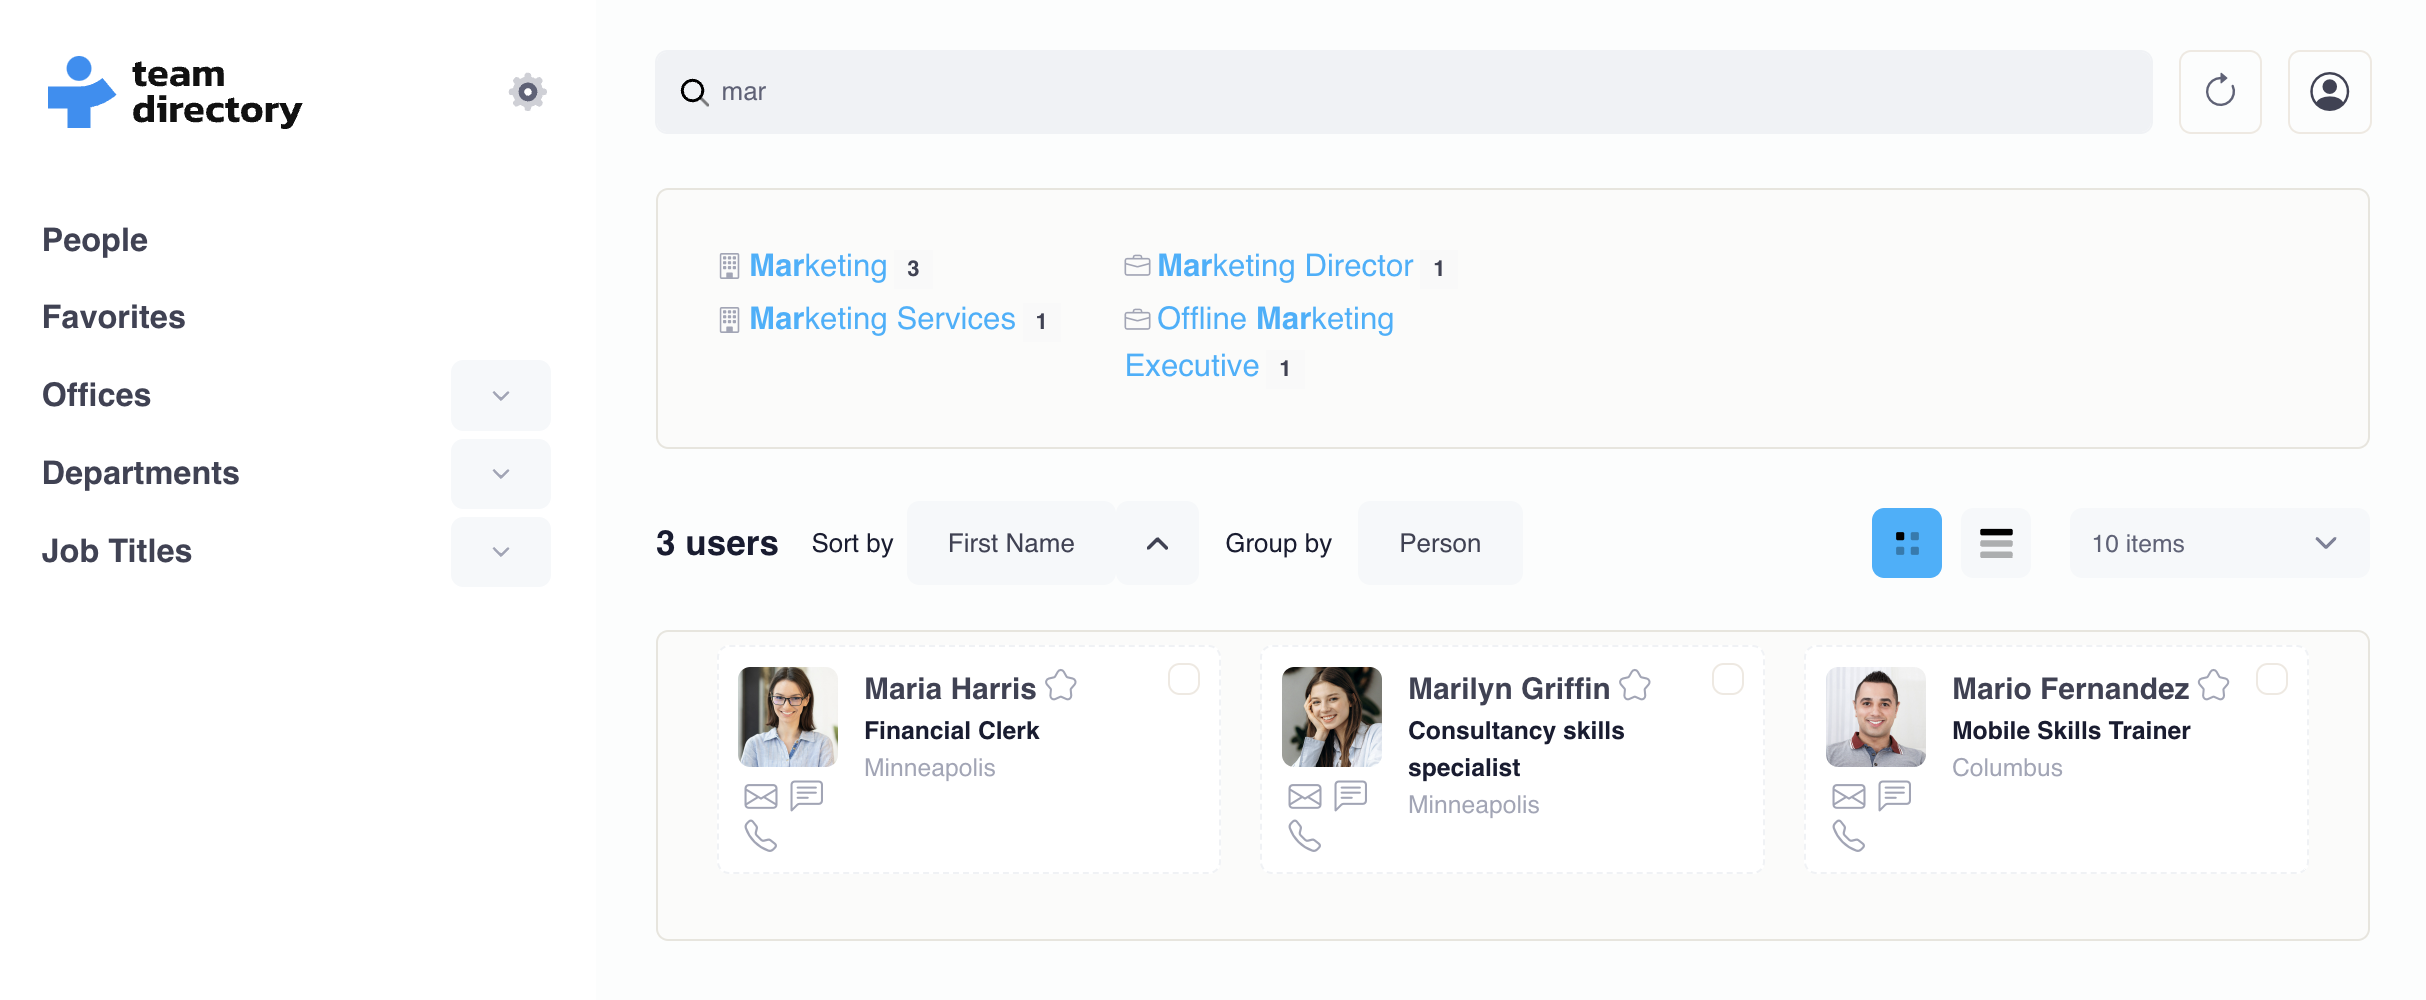The height and width of the screenshot is (1000, 2426).
Task: Click the email icon on Maria Harris card
Action: tap(761, 795)
